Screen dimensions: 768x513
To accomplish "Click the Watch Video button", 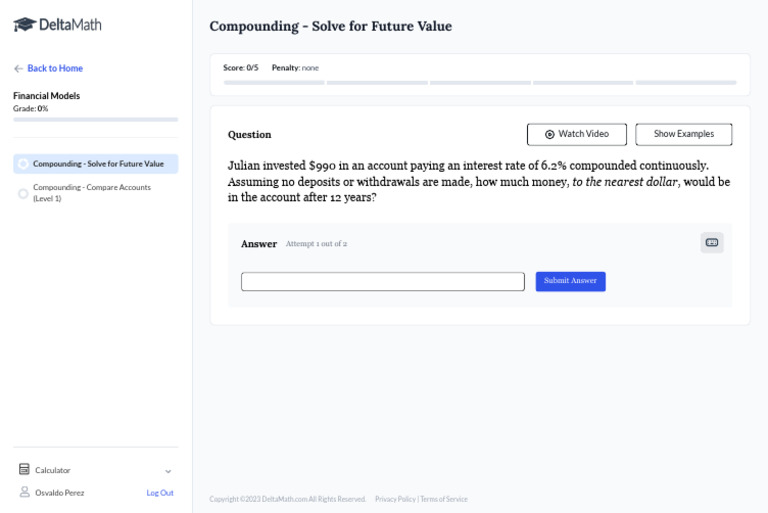I will 577,134.
